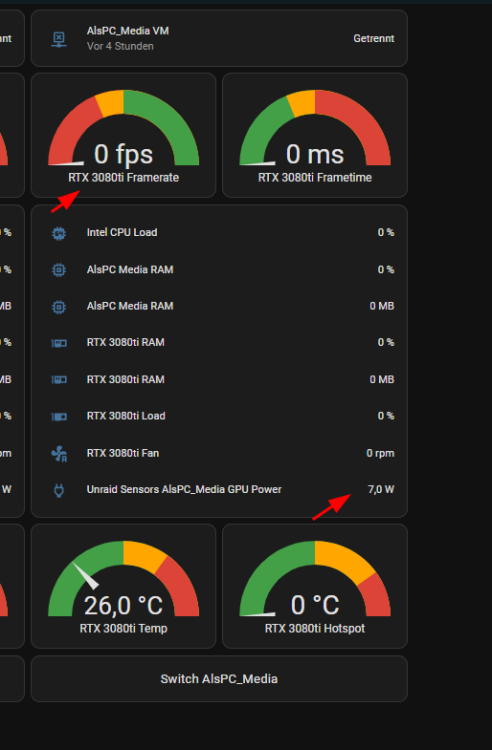This screenshot has width=492, height=750.
Task: Open the AlsPC_Media VM entity name
Action: pos(128,31)
